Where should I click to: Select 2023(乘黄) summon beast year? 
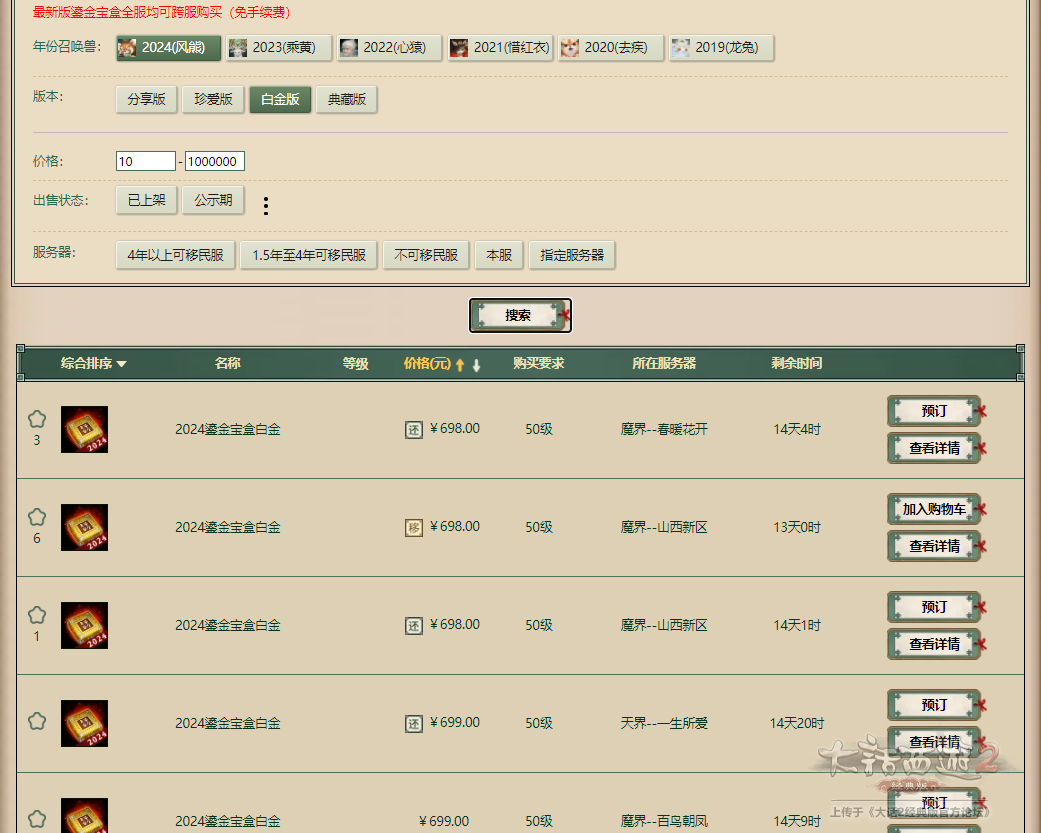tap(278, 48)
